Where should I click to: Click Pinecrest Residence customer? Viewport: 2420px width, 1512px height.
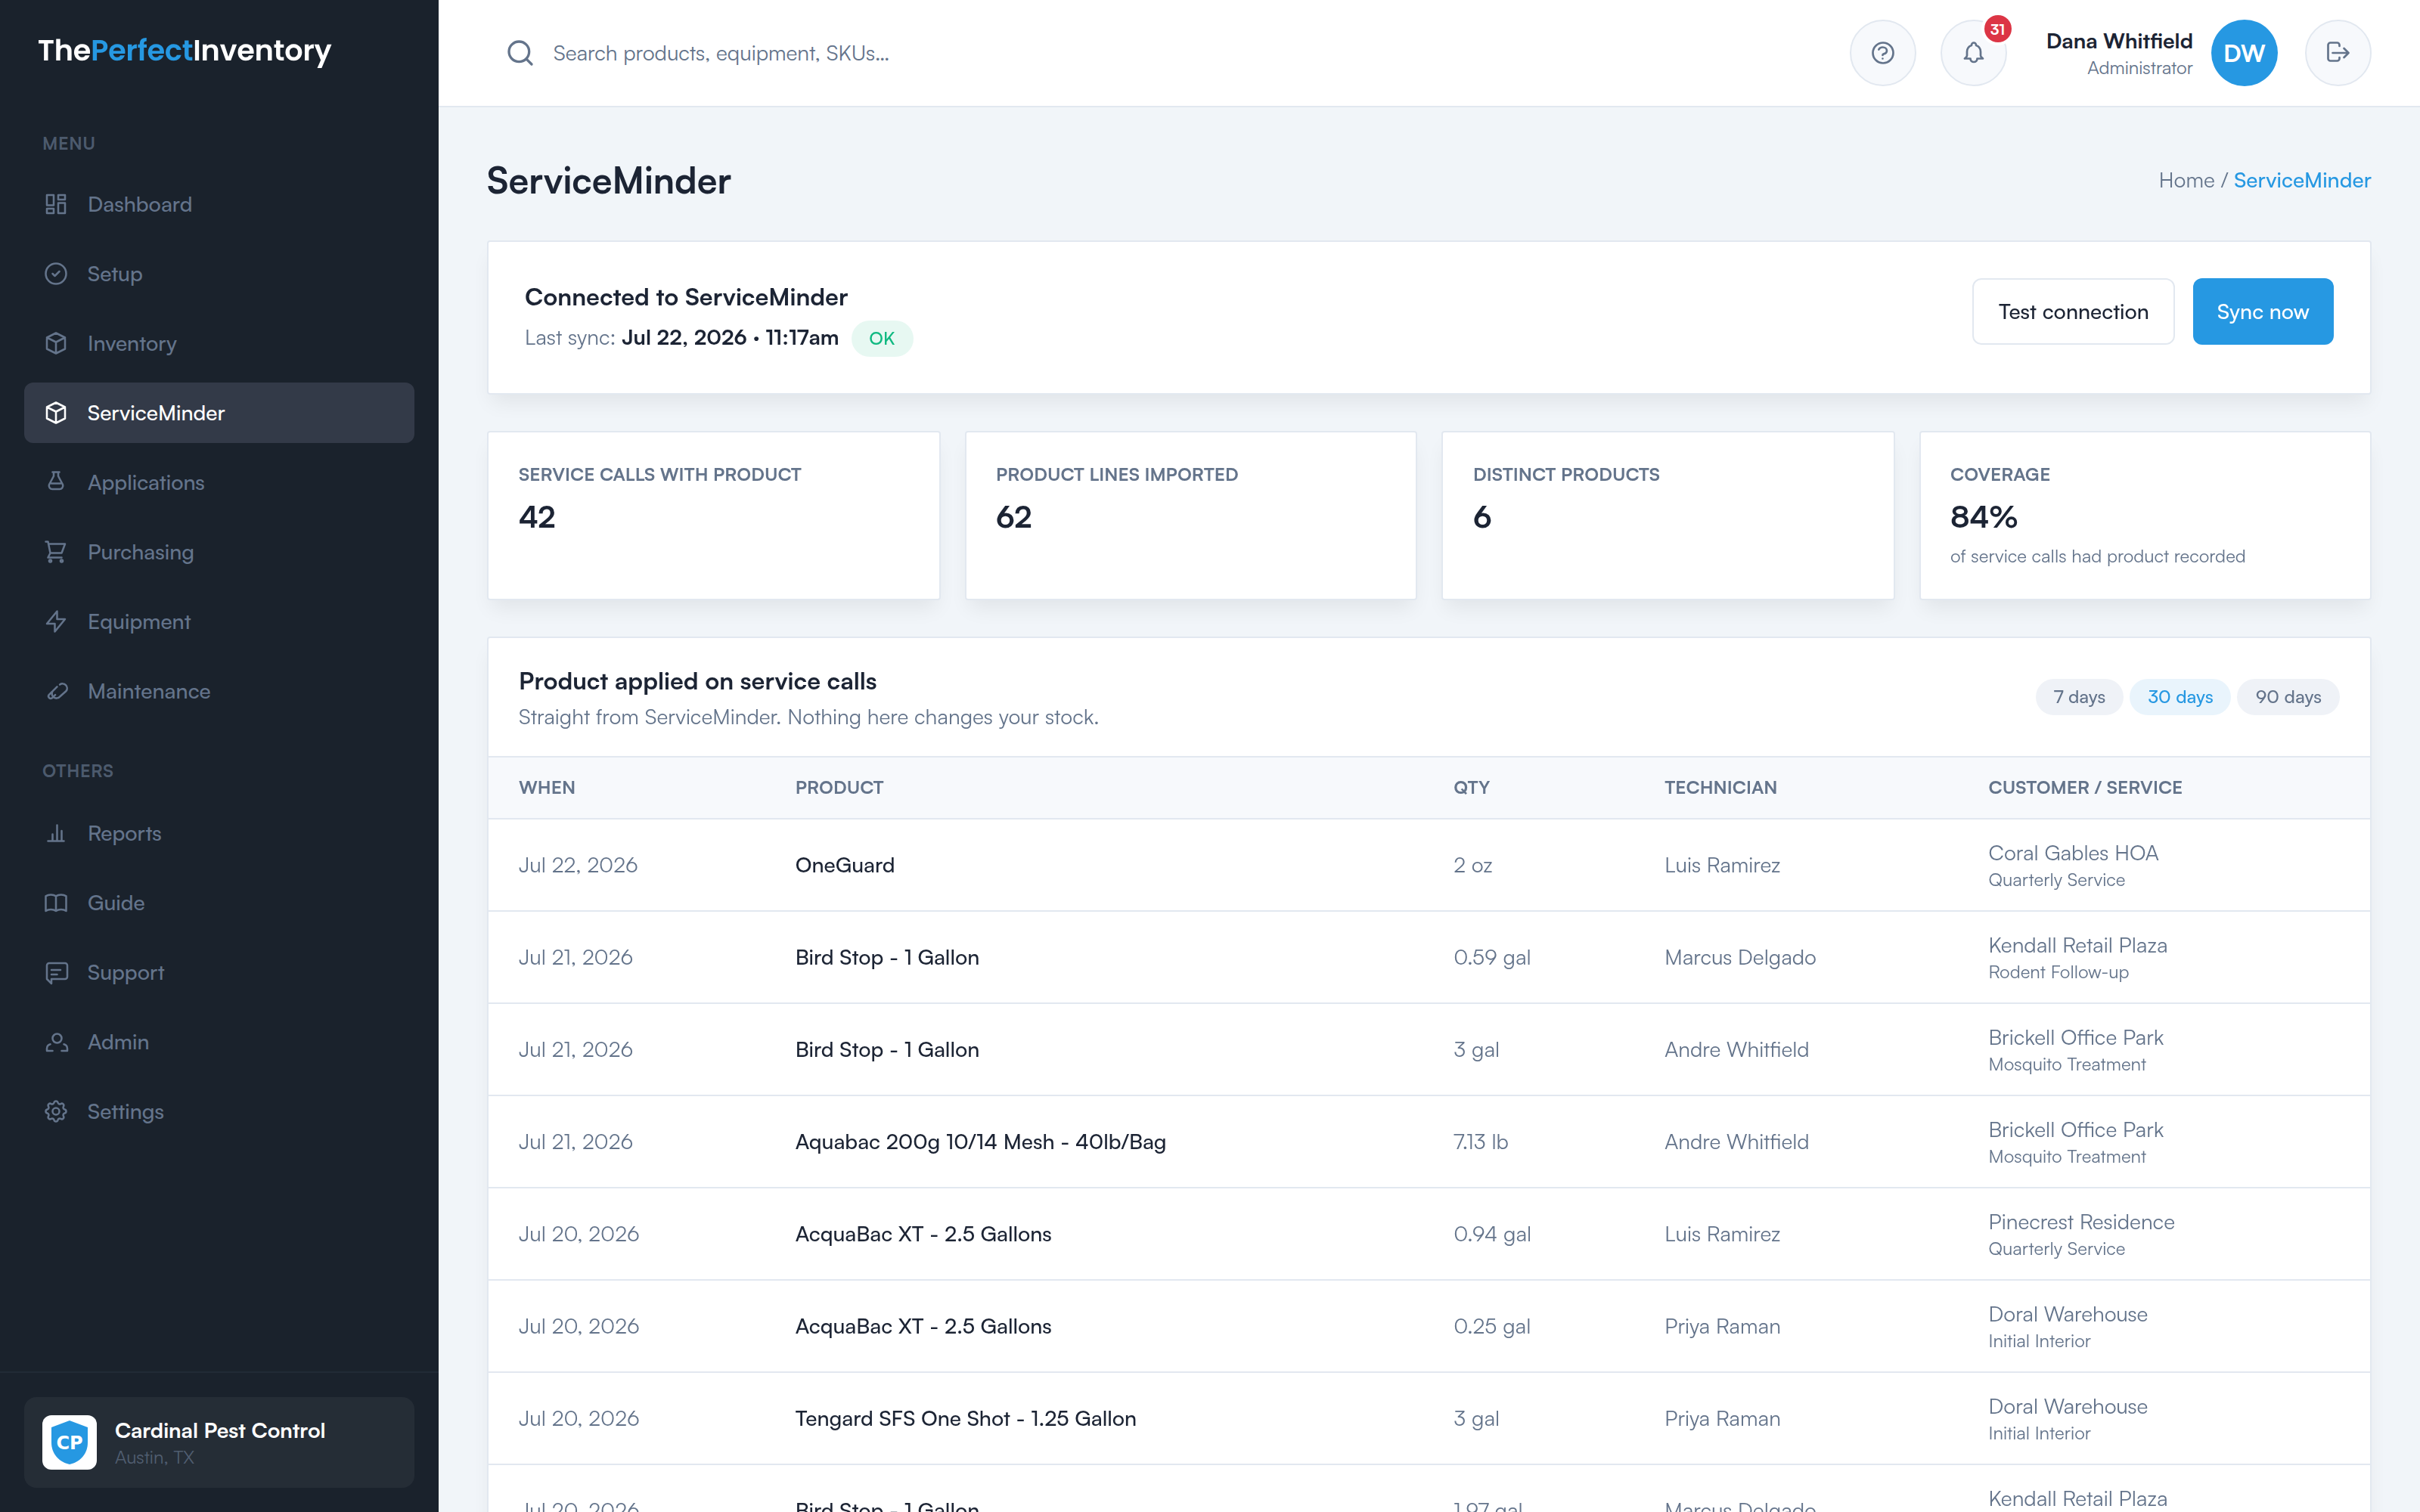pos(2081,1222)
